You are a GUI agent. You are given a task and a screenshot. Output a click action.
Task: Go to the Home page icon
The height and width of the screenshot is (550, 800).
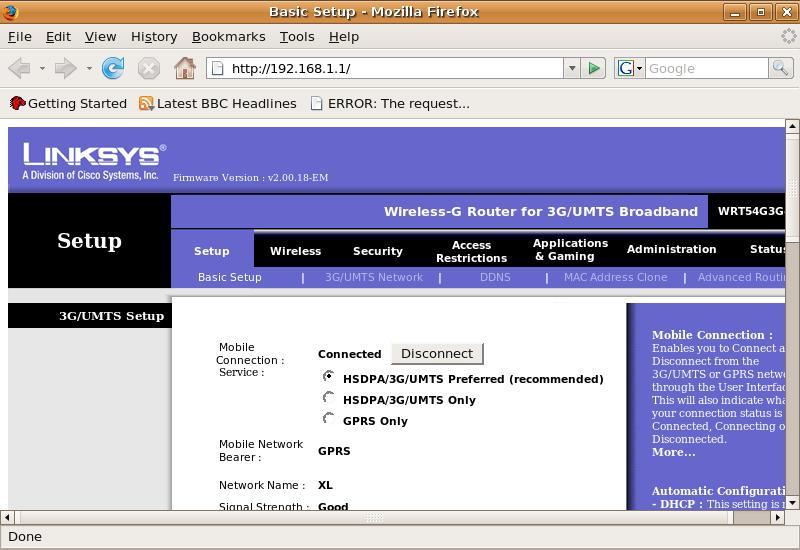(184, 68)
